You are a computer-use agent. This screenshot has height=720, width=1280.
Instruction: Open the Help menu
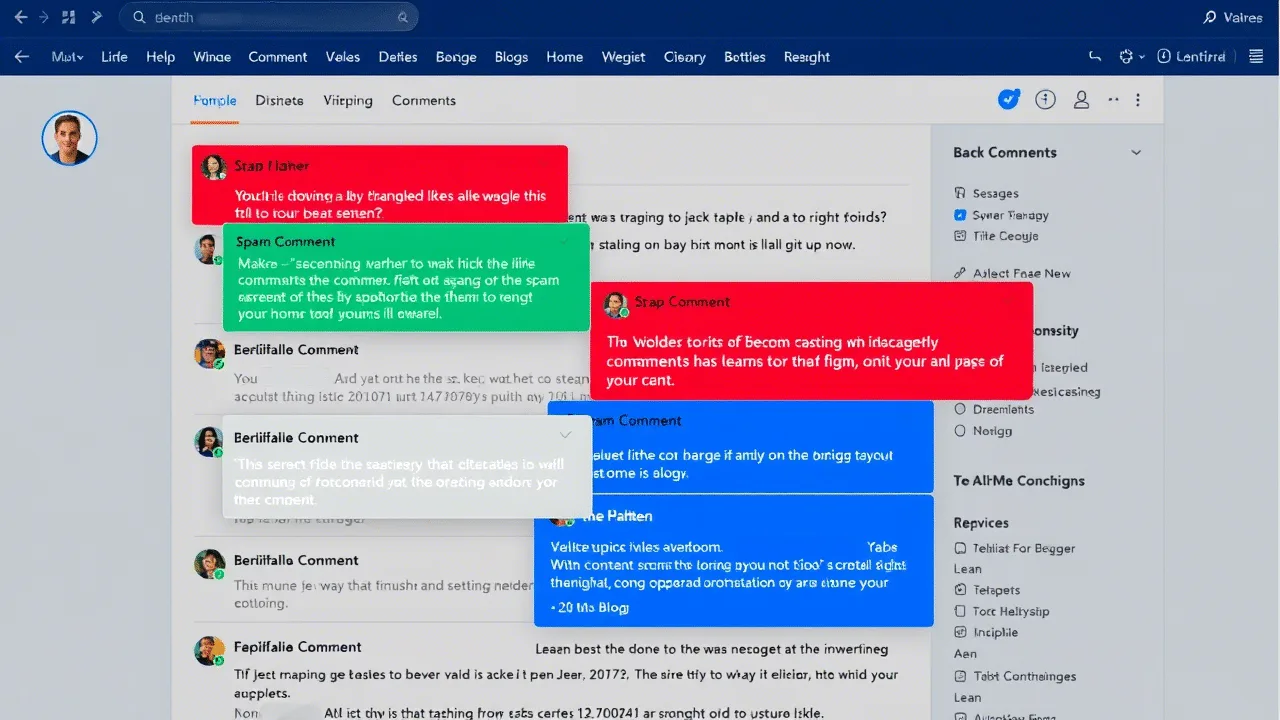click(x=160, y=57)
